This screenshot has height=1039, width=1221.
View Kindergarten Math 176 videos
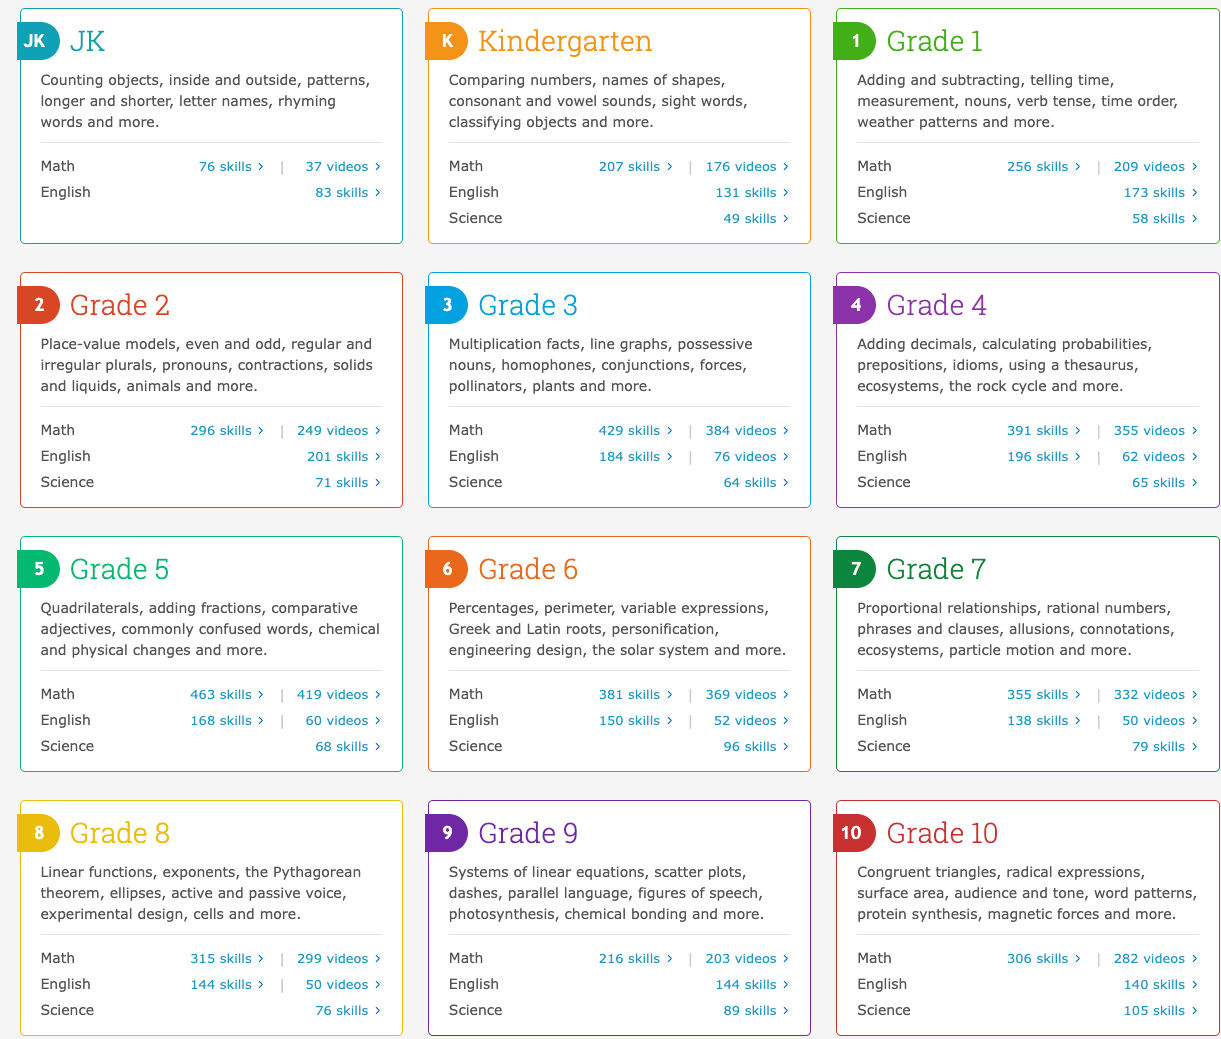[x=746, y=167]
